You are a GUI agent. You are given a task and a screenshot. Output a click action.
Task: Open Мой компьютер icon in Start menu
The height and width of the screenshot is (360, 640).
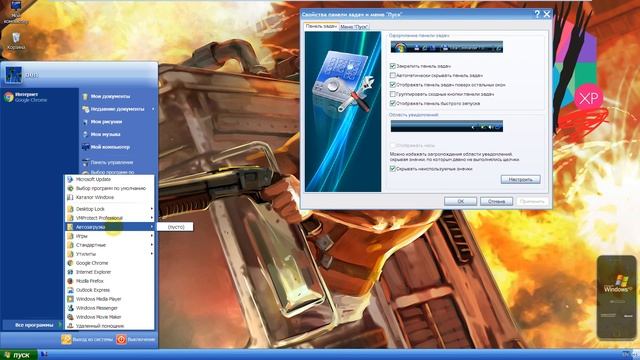tap(85, 147)
